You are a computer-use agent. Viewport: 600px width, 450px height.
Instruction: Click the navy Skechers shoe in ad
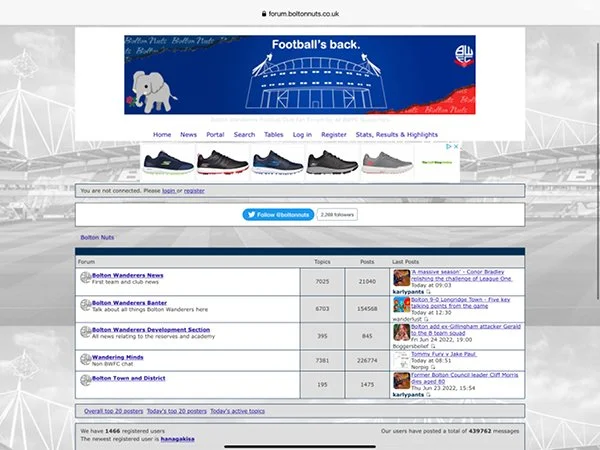point(168,163)
